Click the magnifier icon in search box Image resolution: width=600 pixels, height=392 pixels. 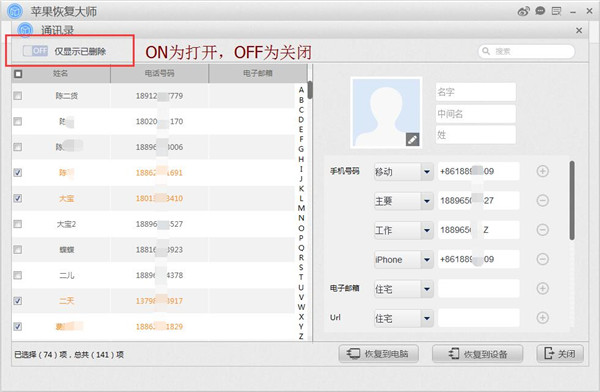[x=486, y=51]
